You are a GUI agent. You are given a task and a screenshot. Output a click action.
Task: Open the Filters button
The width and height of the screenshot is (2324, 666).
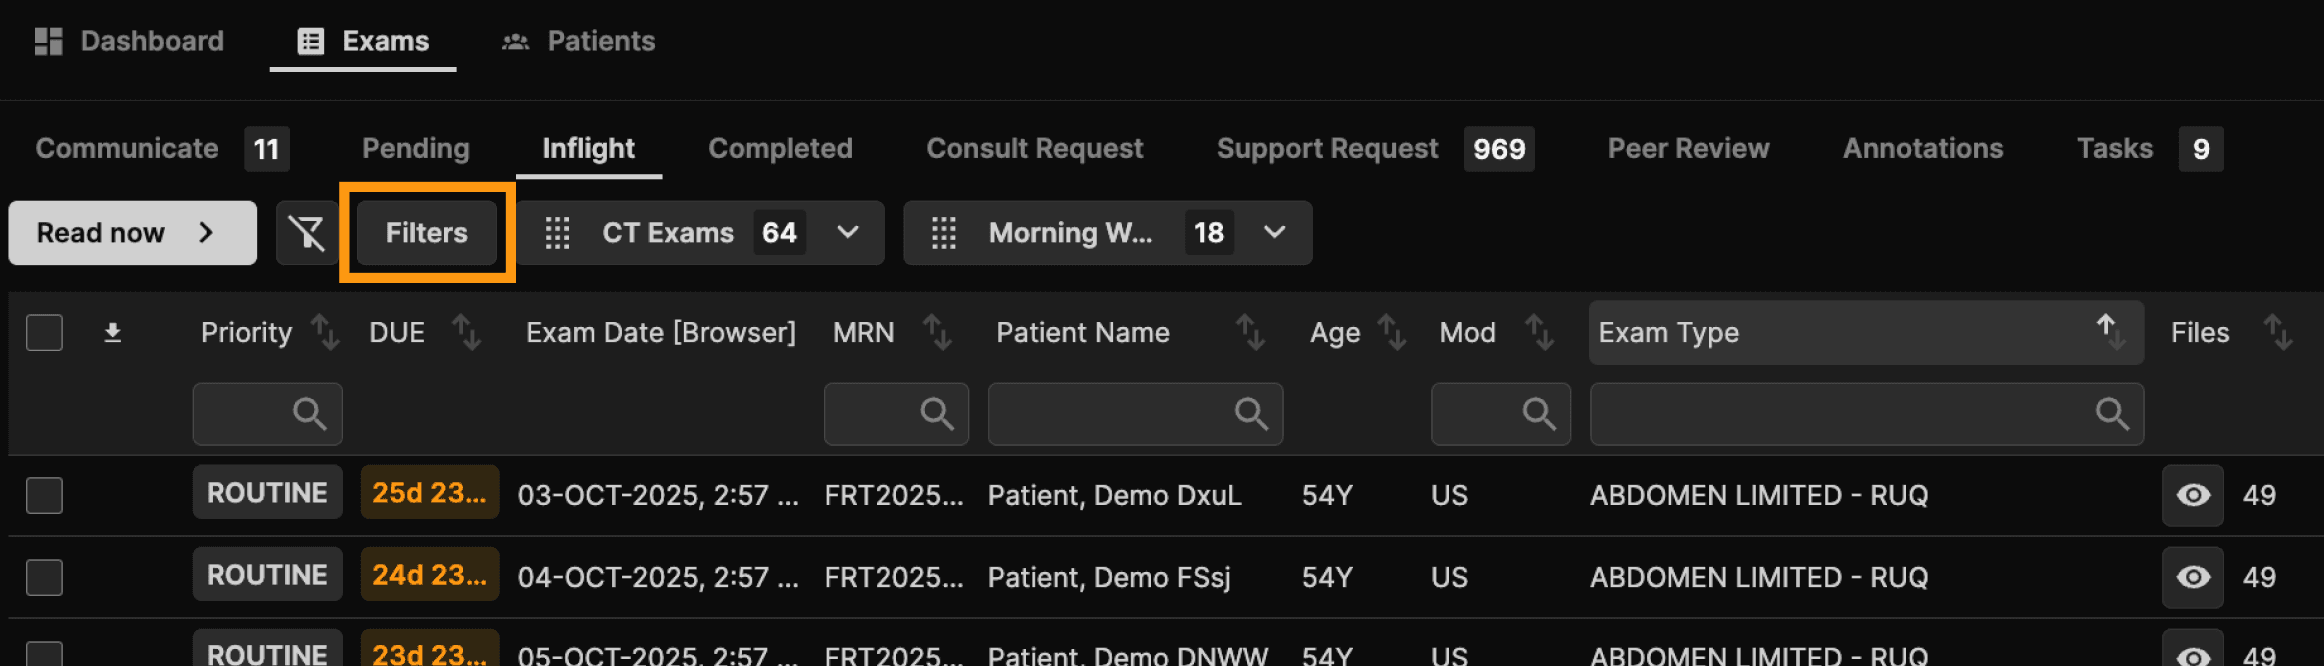pos(427,233)
